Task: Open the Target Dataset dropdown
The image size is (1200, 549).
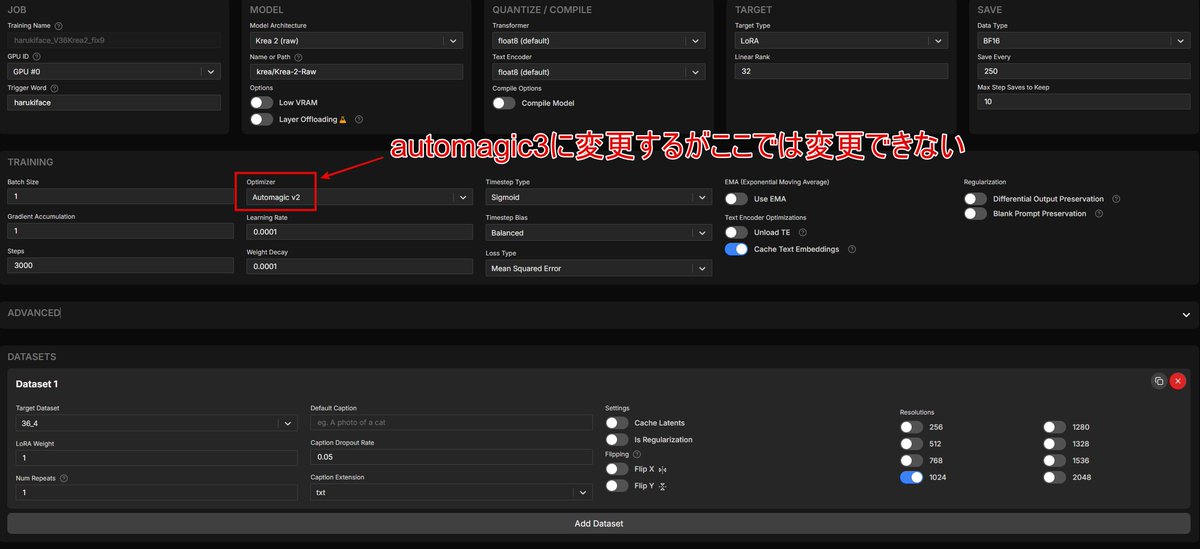Action: click(x=156, y=423)
